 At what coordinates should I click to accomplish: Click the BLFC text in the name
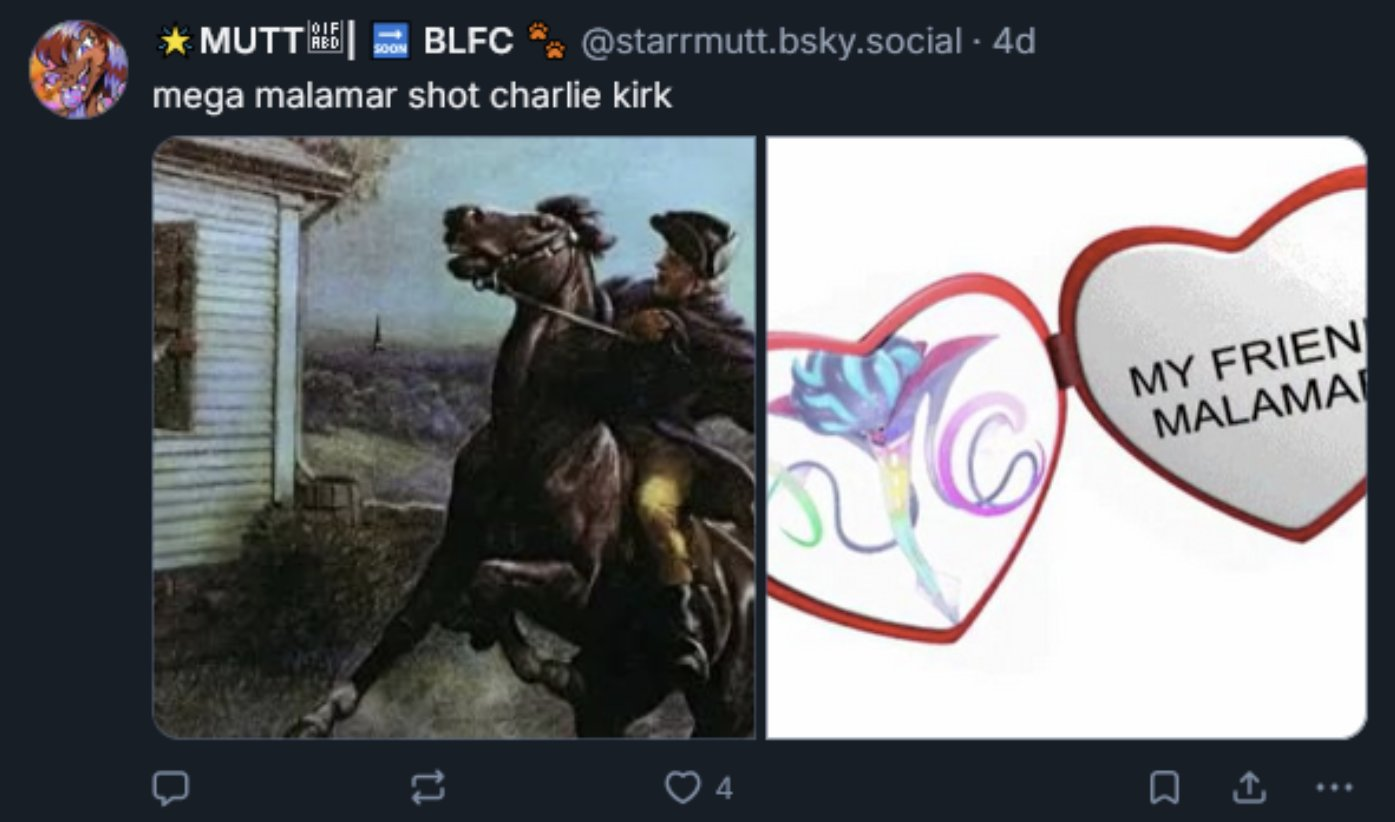coord(468,41)
